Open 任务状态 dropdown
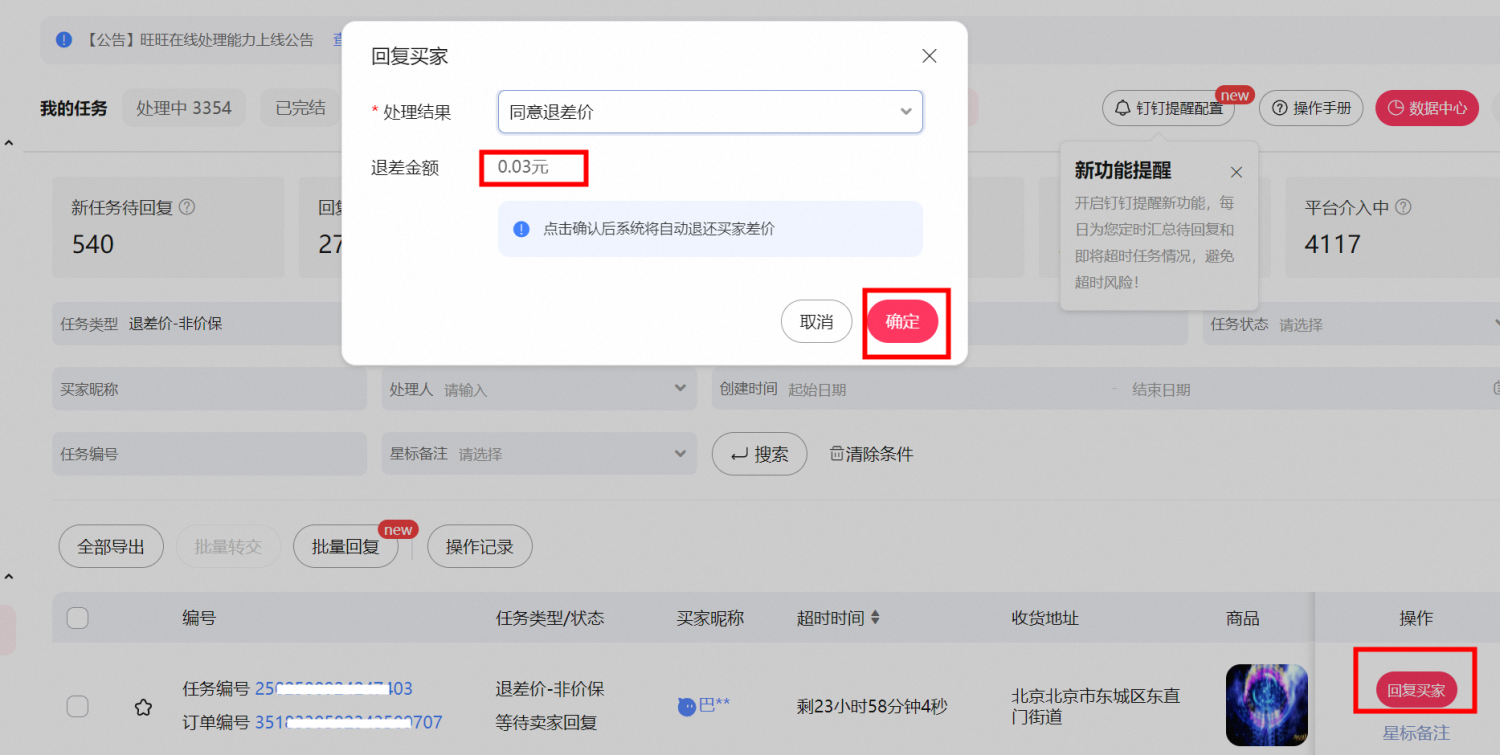 coord(1353,324)
